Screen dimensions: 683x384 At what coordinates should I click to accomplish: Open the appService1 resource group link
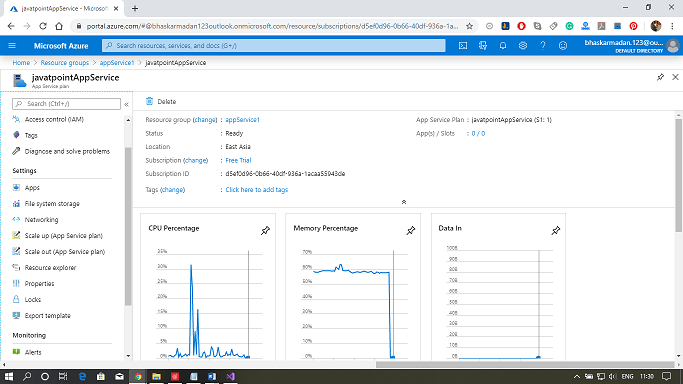click(242, 120)
